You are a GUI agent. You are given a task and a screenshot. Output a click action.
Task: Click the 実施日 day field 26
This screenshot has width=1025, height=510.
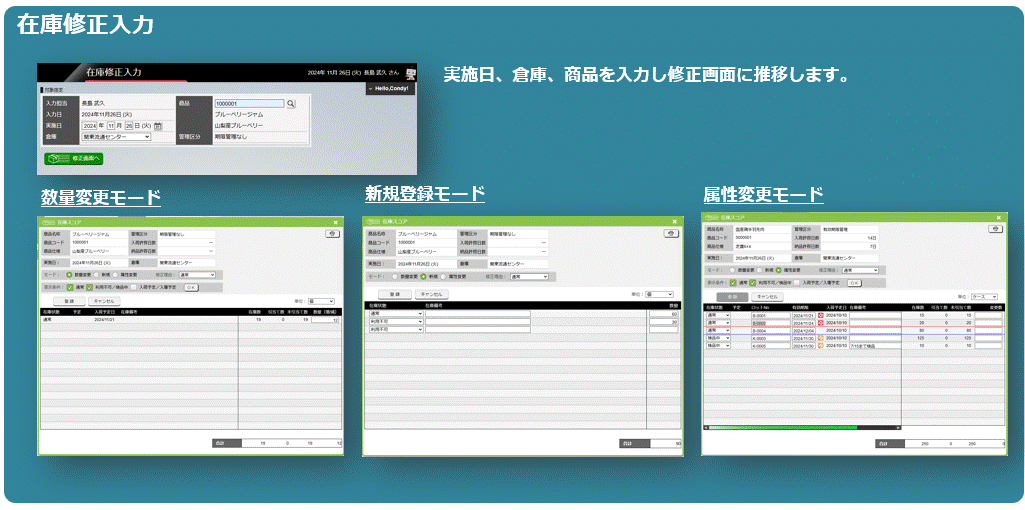coord(129,126)
